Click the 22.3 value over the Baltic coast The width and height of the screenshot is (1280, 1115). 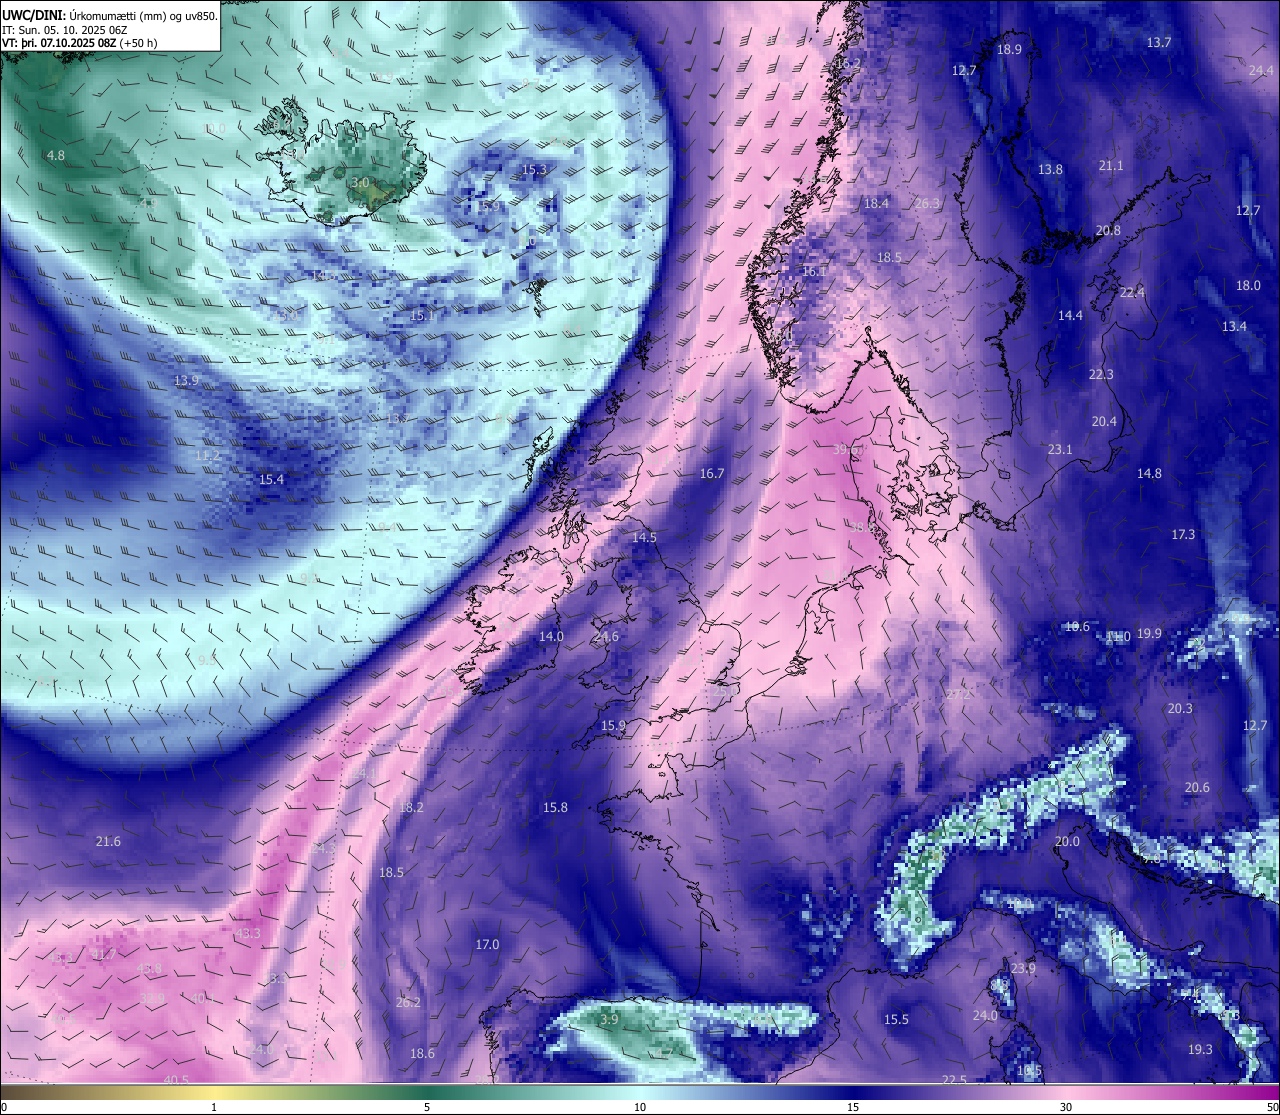click(1101, 375)
